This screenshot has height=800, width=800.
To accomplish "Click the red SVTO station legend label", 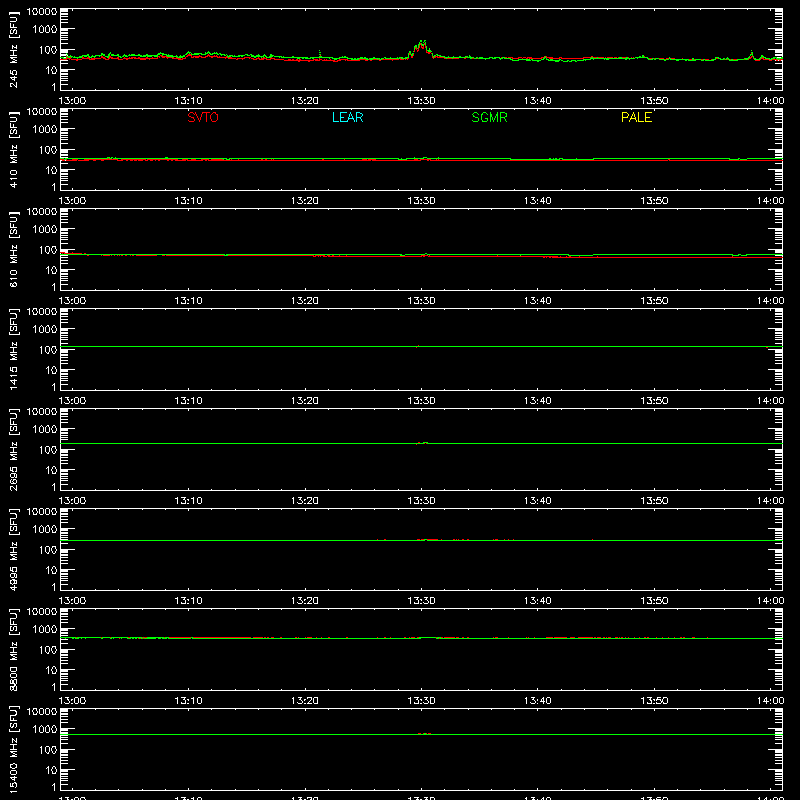I will [203, 117].
